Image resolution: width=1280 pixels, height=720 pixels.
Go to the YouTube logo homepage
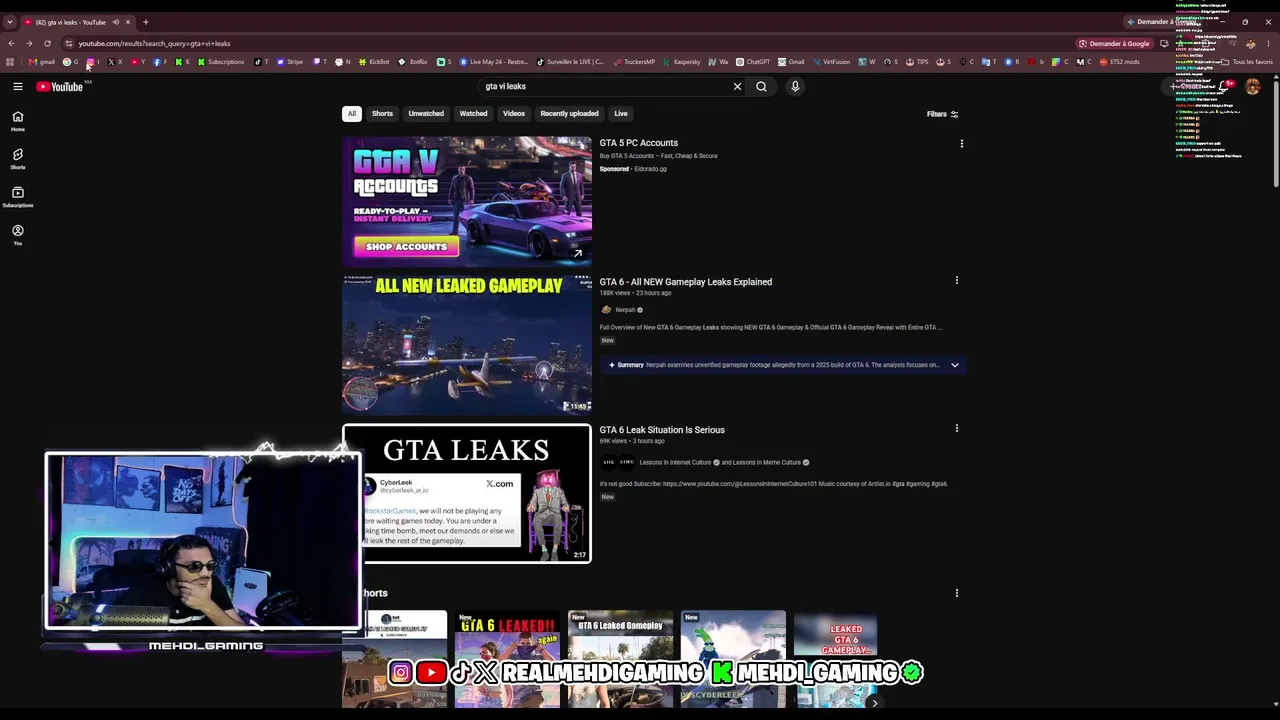click(60, 87)
